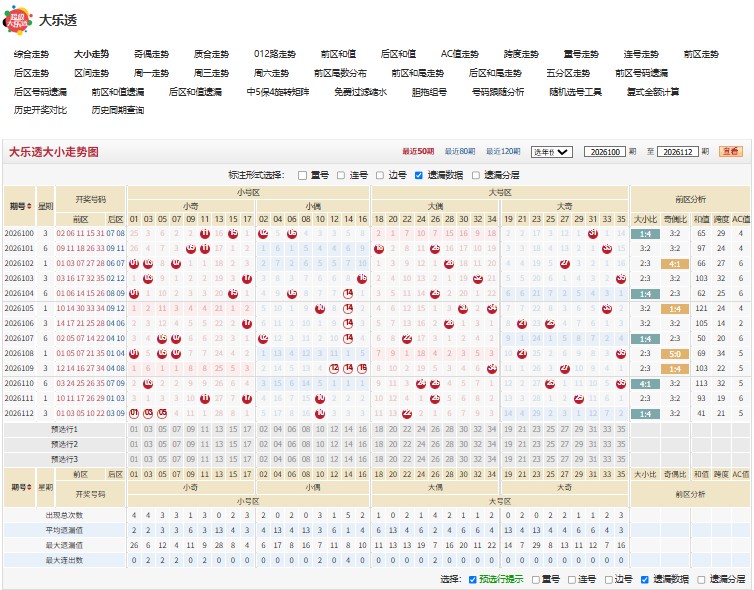
Task: Pick number 07 in 预选行1
Action: tap(176, 429)
